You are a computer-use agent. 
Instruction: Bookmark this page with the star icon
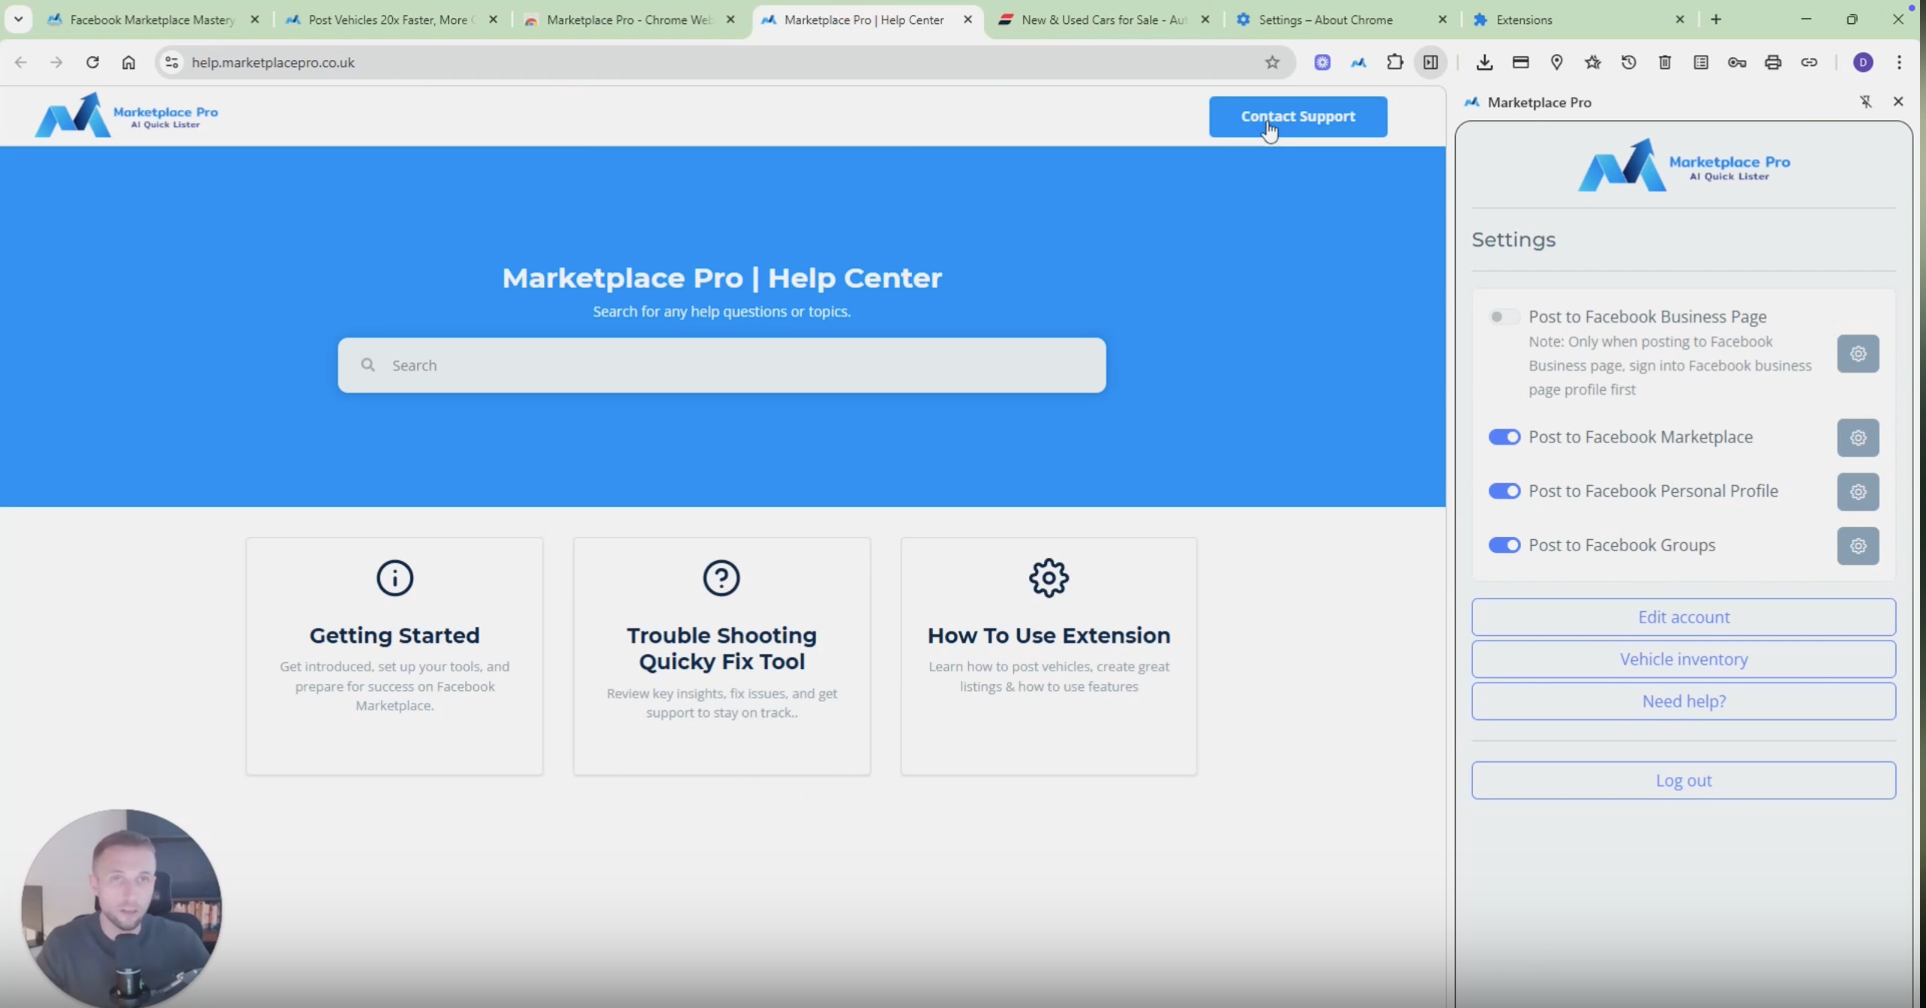click(1272, 62)
